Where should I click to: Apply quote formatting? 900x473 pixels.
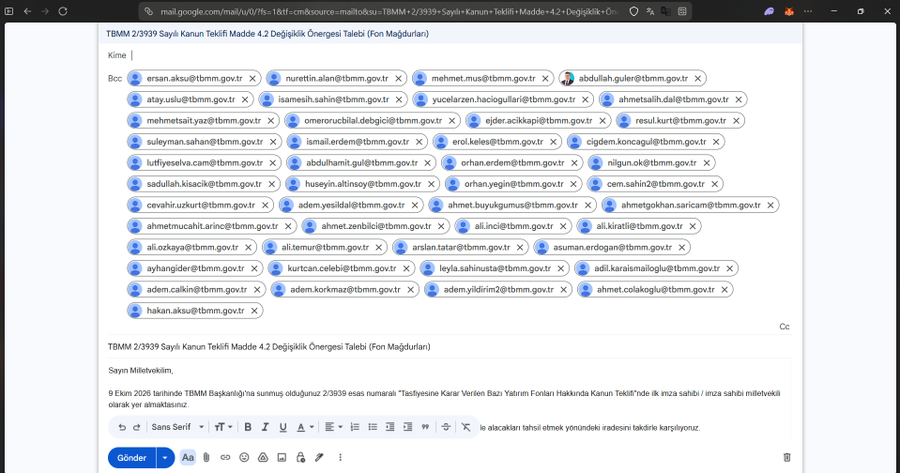pos(425,427)
